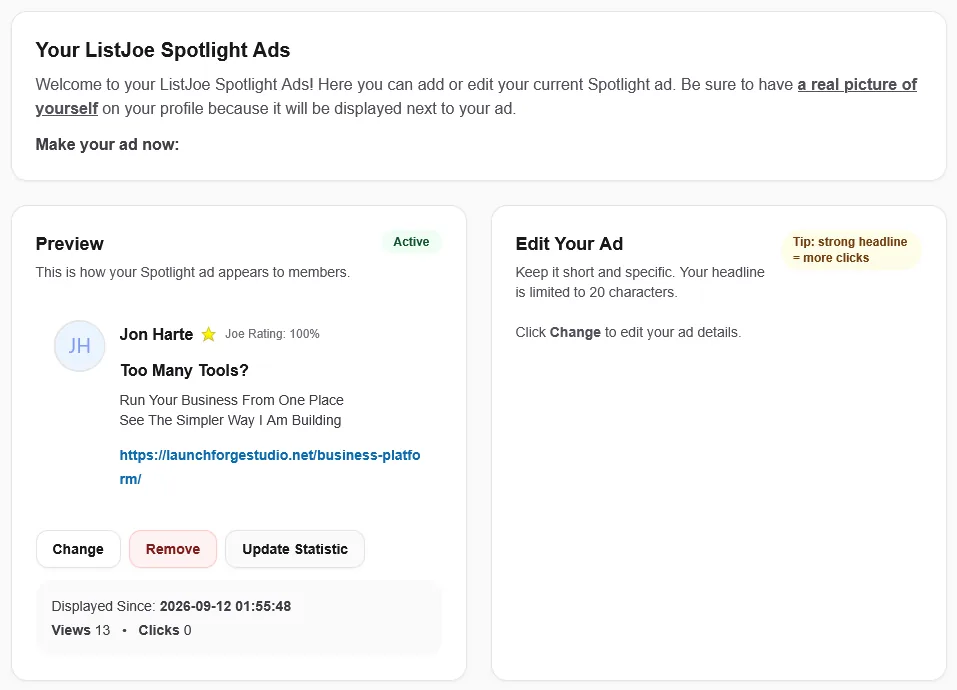The width and height of the screenshot is (957, 690).
Task: Click the Change button
Action: pos(78,549)
